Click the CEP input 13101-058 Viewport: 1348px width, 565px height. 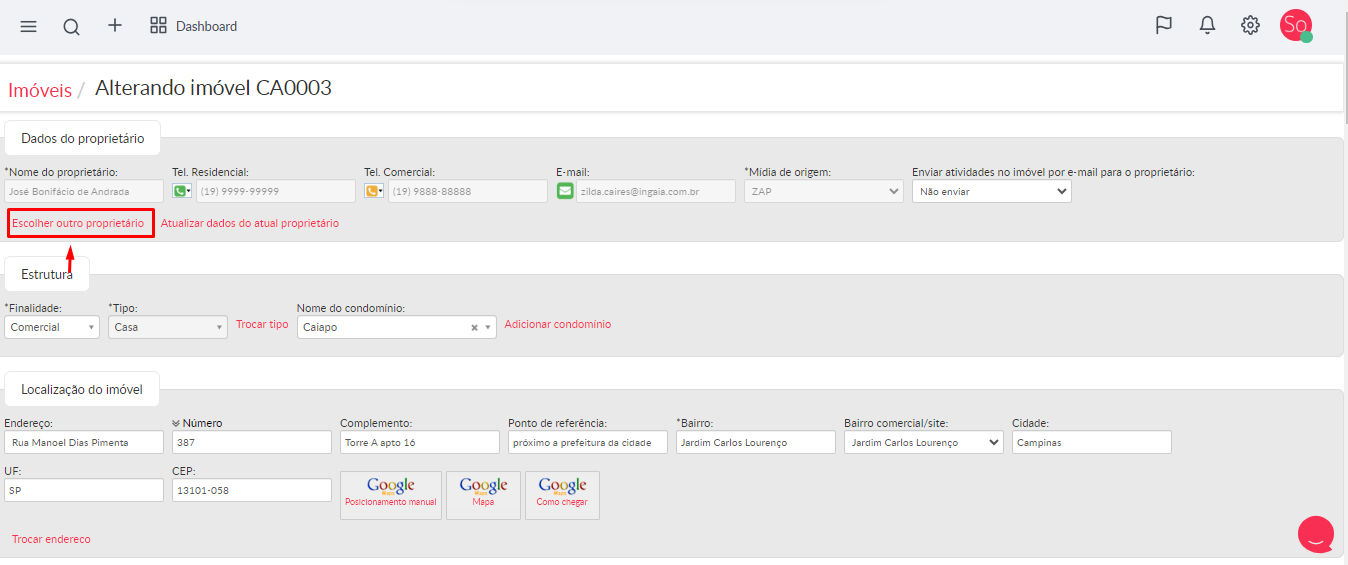[x=251, y=490]
